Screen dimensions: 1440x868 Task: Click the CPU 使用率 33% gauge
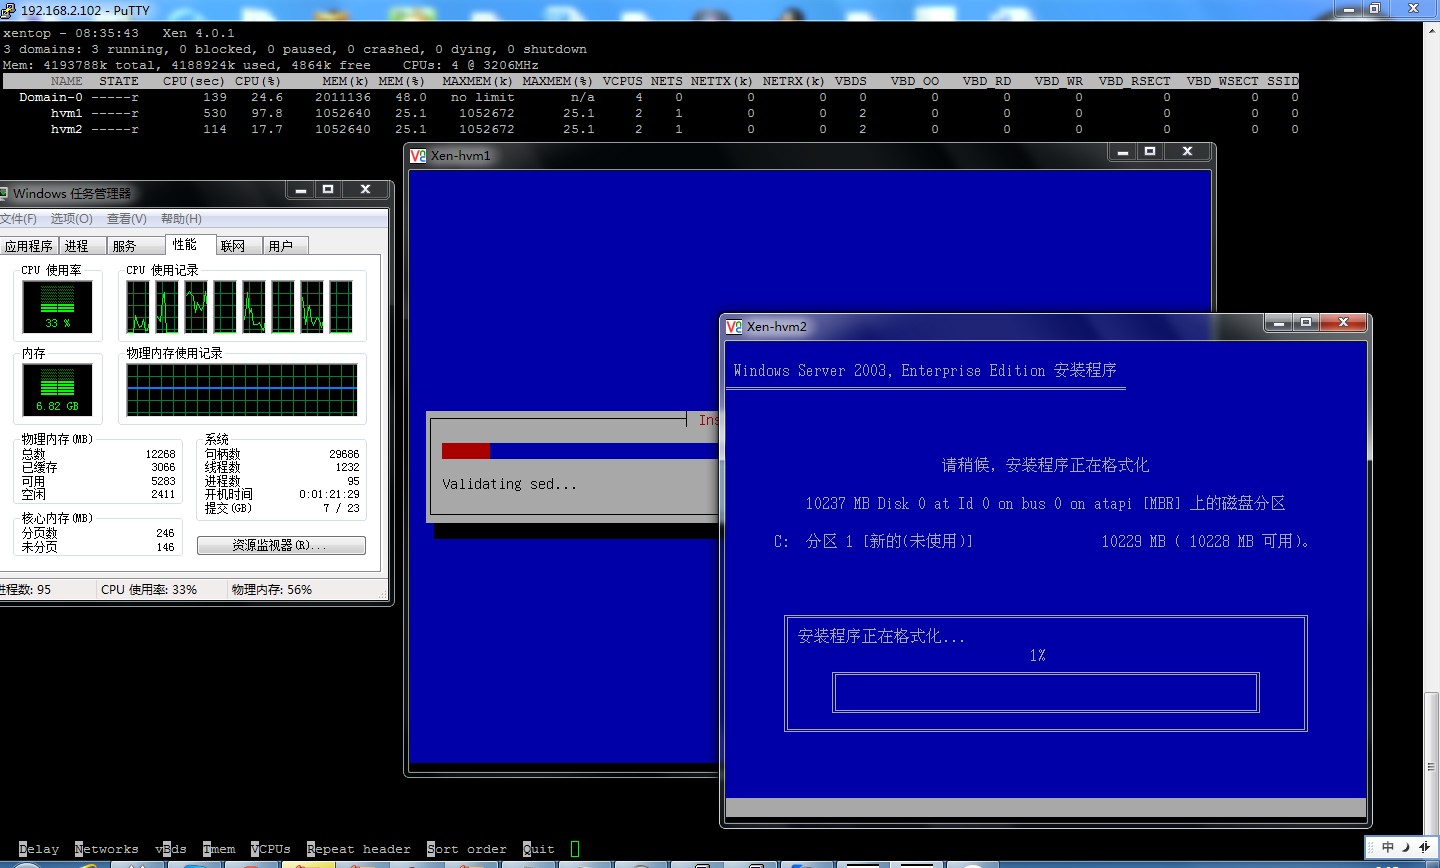[58, 307]
